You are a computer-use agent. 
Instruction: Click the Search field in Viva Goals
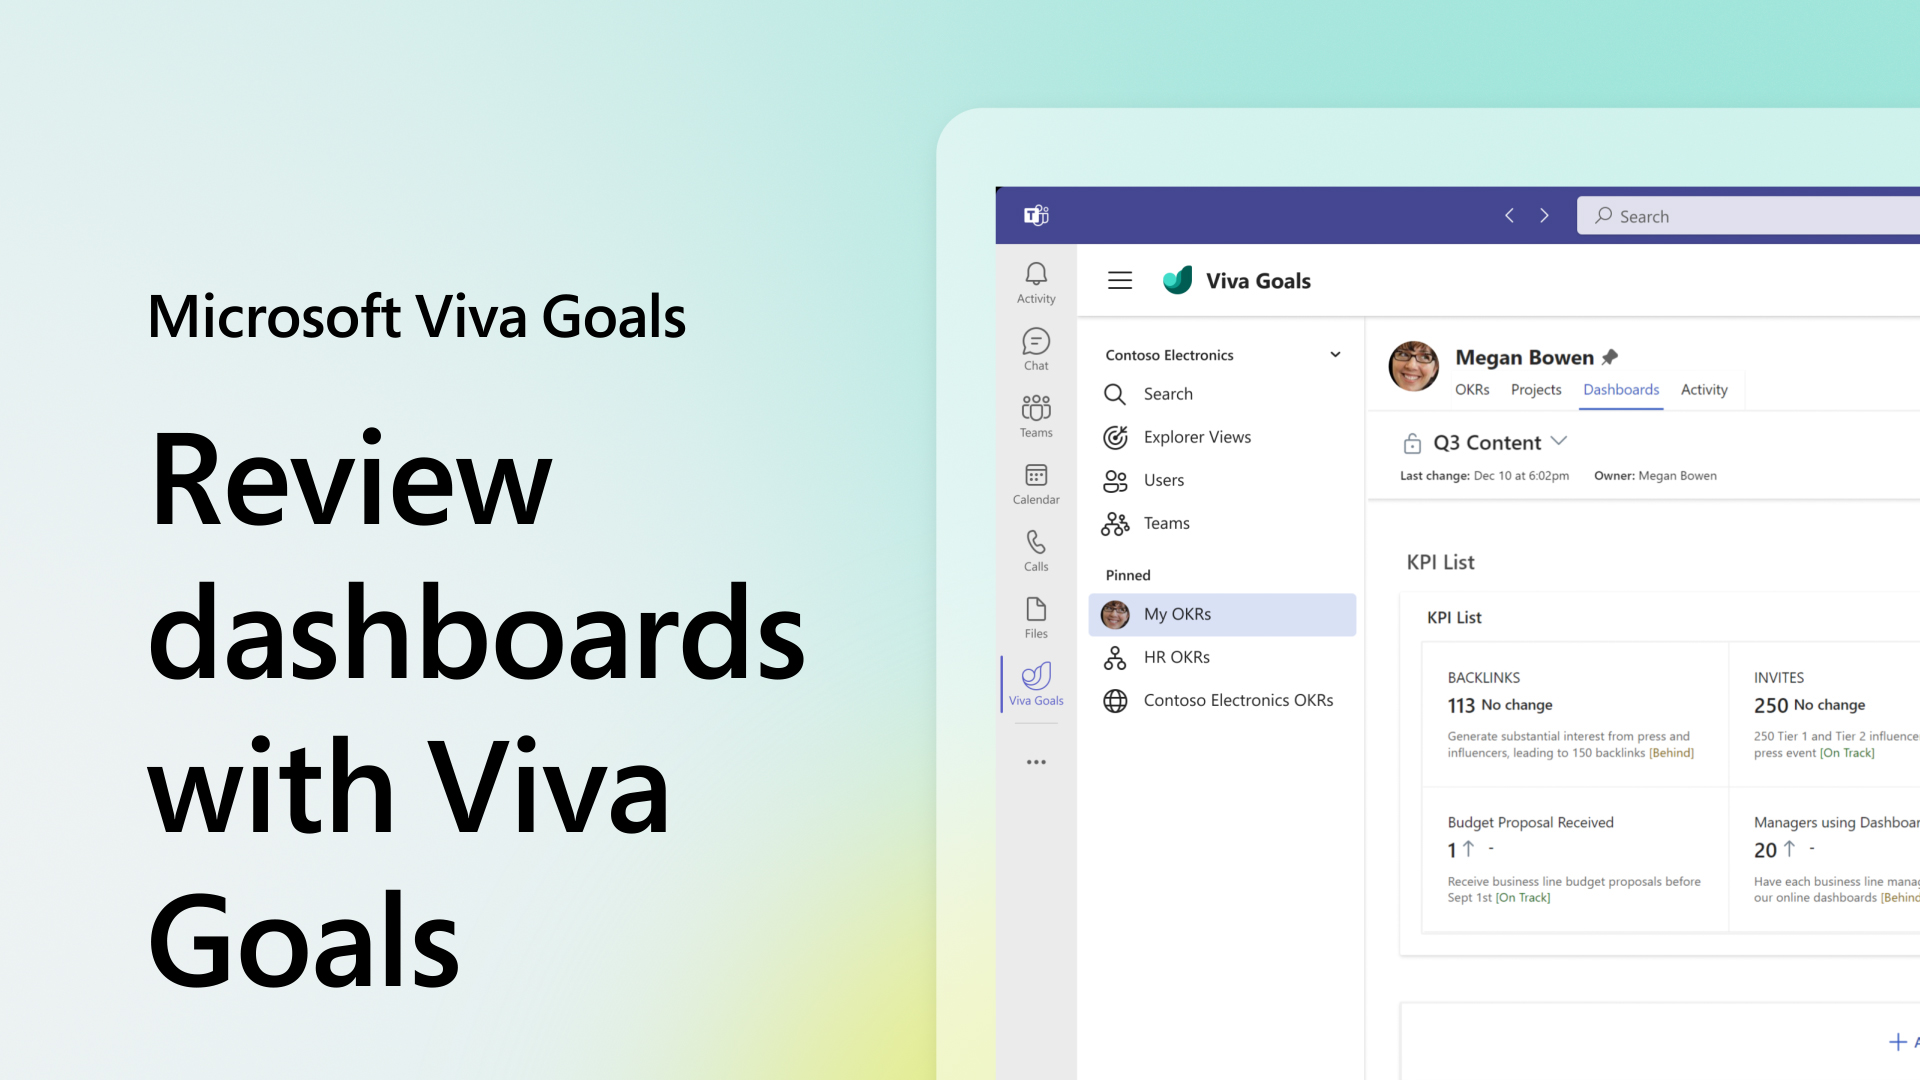[1168, 393]
